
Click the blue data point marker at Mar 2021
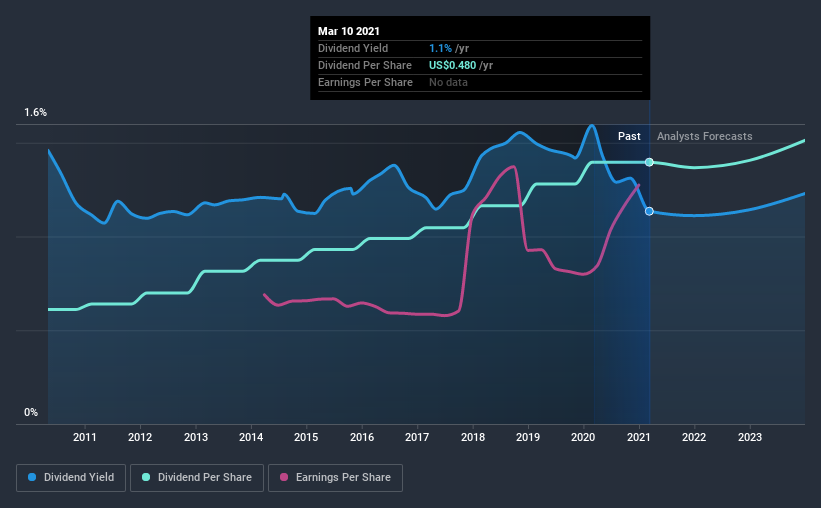649,211
